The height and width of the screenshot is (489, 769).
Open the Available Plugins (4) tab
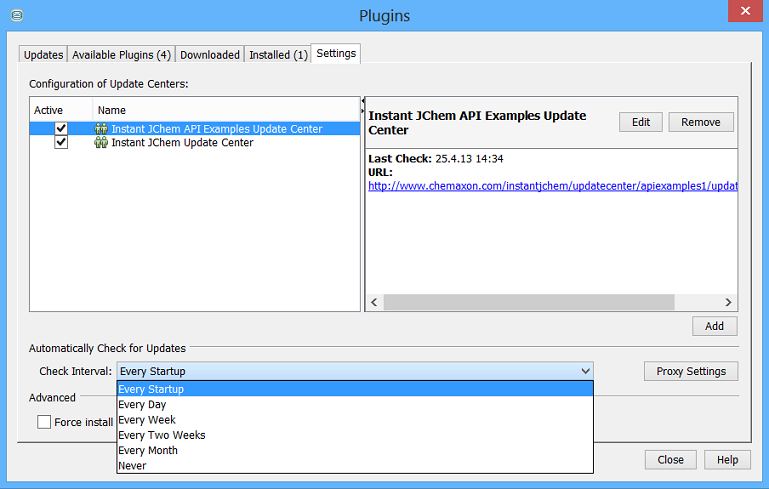(121, 55)
